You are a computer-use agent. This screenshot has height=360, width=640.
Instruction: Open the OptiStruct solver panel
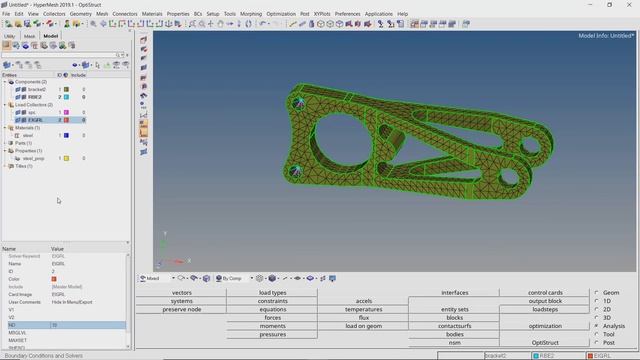545,343
